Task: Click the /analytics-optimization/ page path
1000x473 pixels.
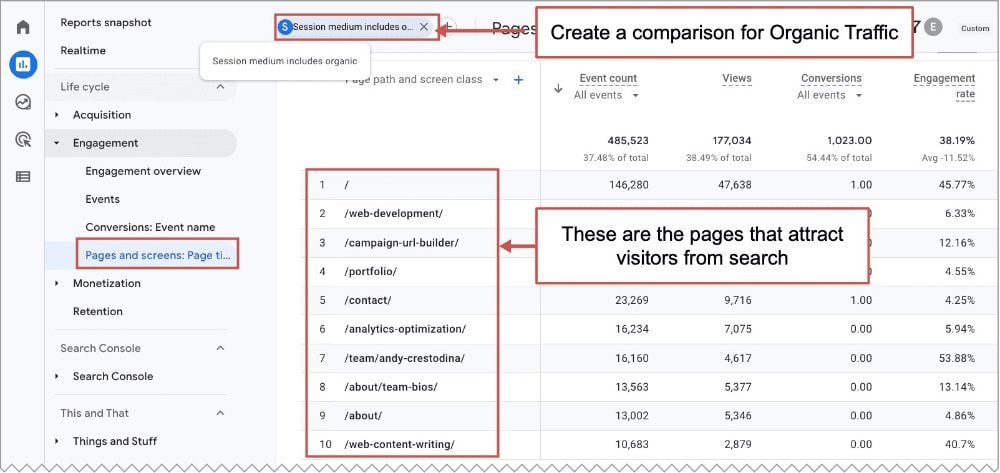Action: (x=404, y=329)
